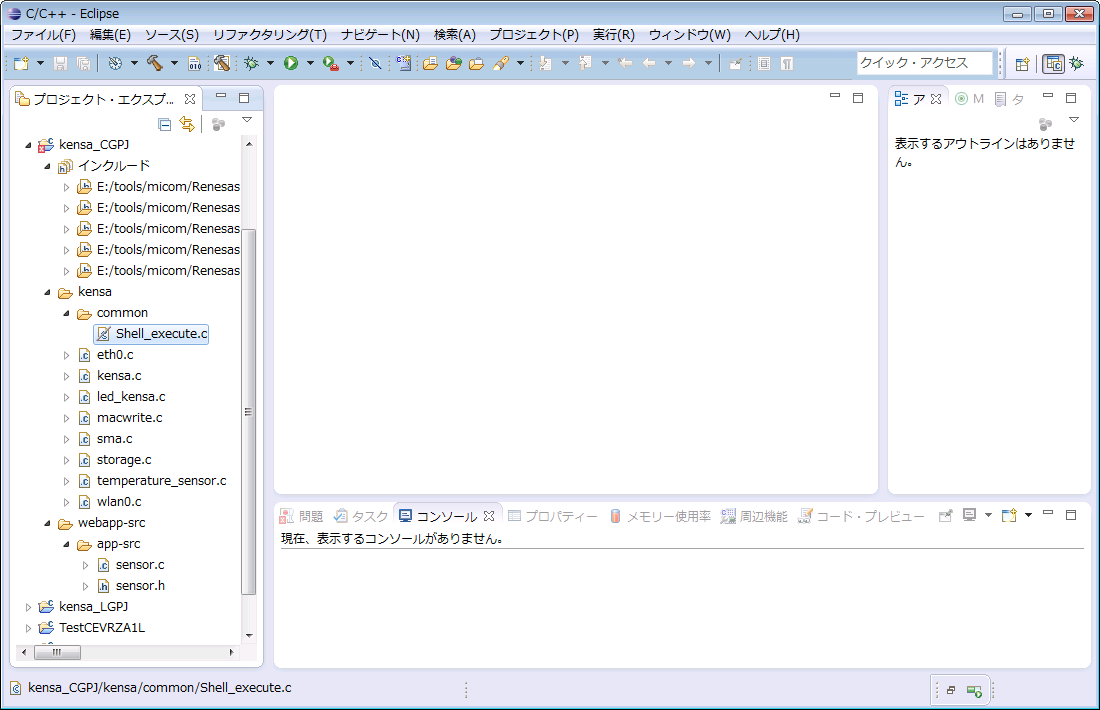The width and height of the screenshot is (1100, 710).
Task: Collapse the webapp-src folder
Action: coord(48,523)
